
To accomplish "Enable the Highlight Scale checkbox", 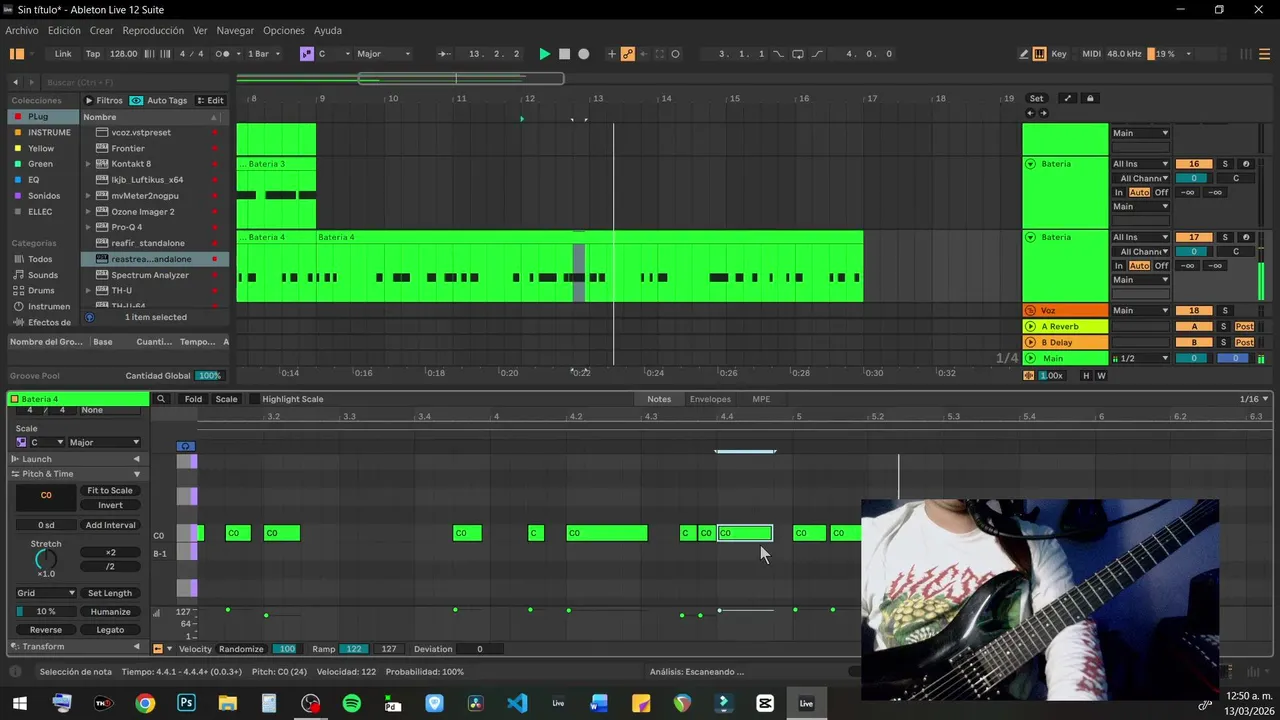I will [254, 399].
